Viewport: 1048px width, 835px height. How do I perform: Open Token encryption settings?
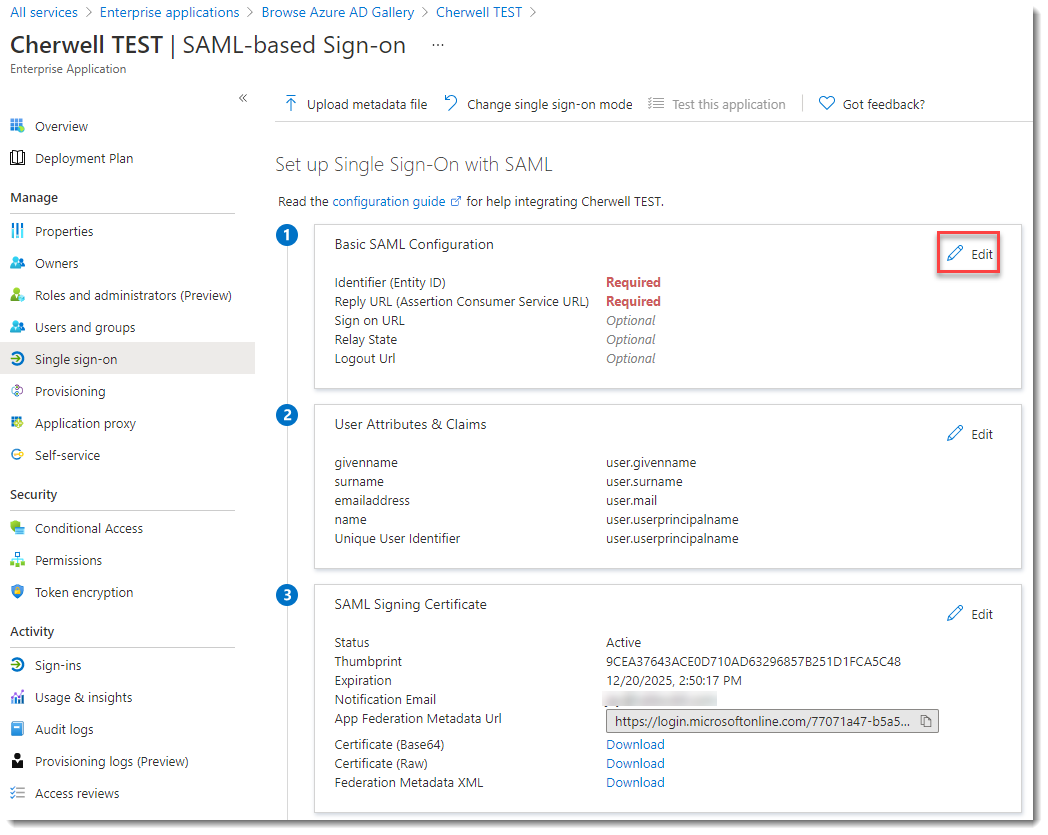point(83,592)
